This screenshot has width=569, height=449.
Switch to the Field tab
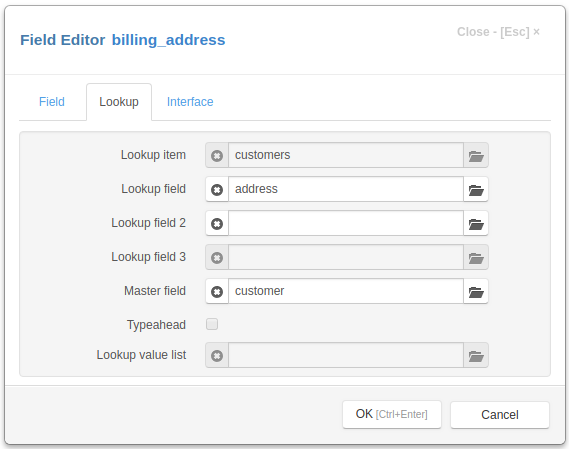point(52,102)
